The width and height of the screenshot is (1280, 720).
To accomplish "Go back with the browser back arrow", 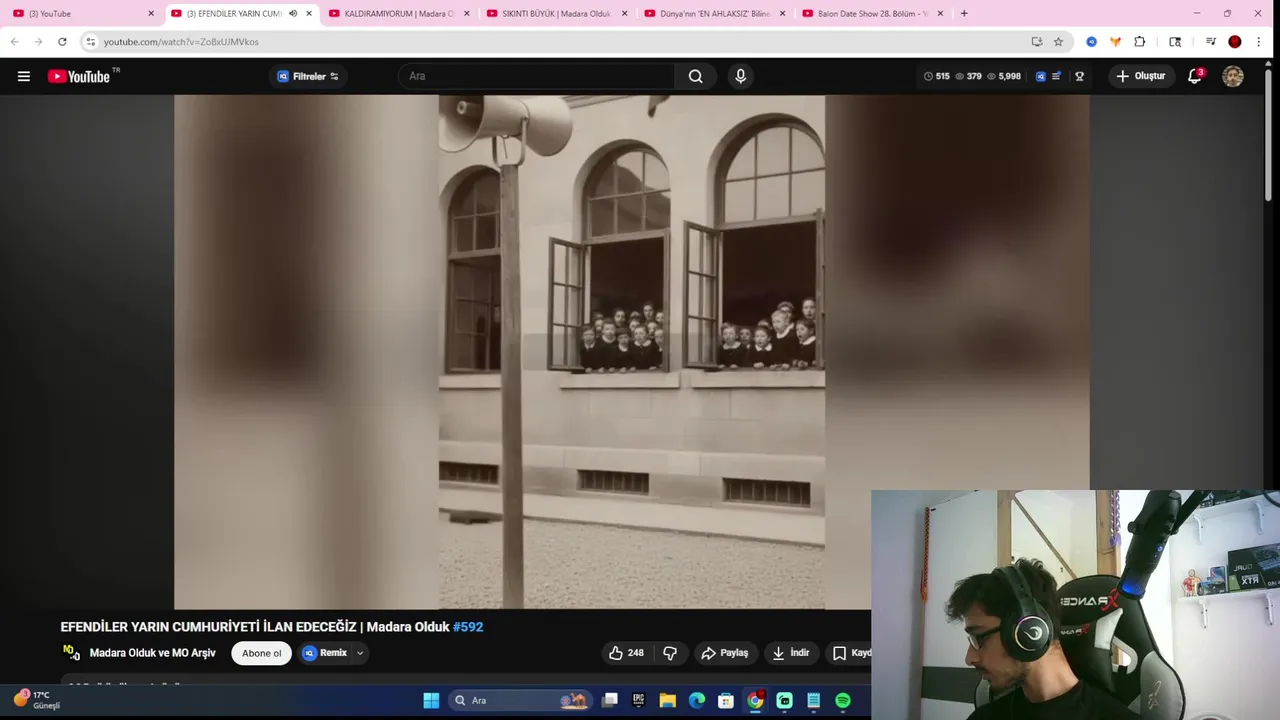I will coord(15,42).
